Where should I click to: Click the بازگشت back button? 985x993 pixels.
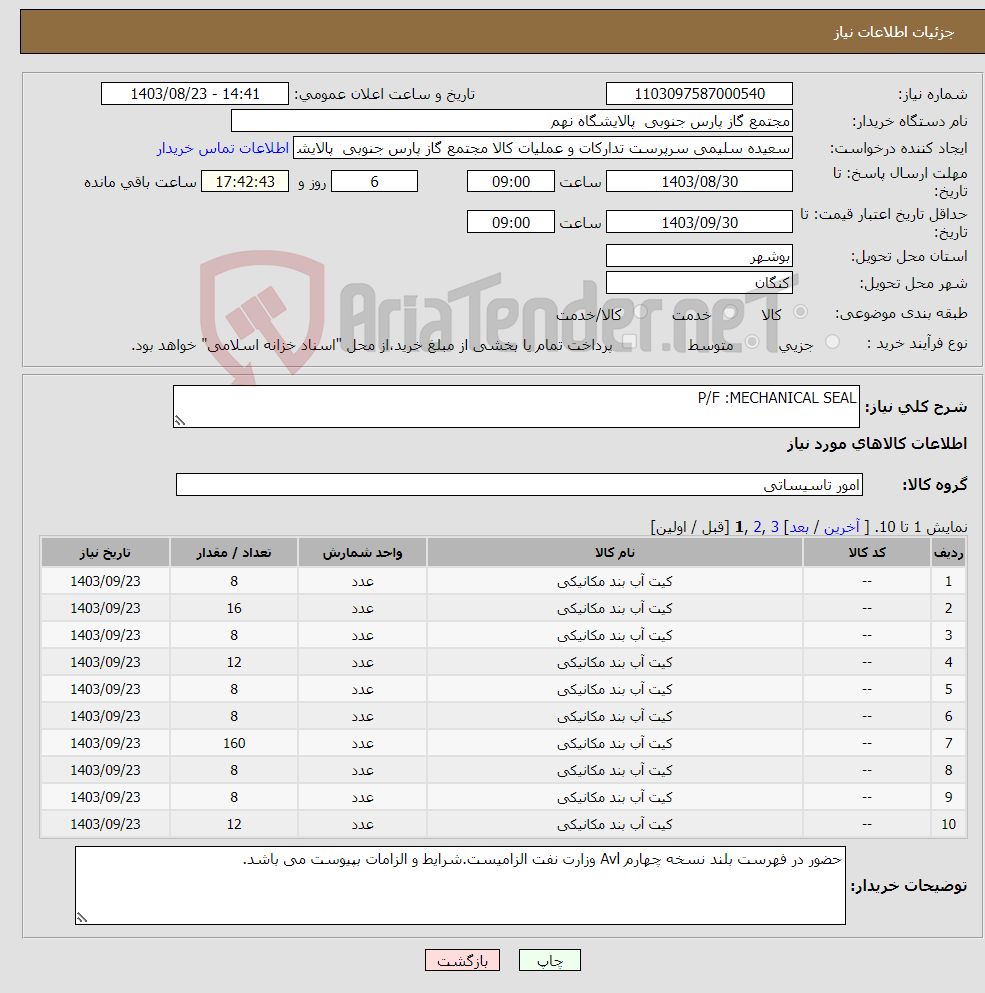(x=462, y=960)
